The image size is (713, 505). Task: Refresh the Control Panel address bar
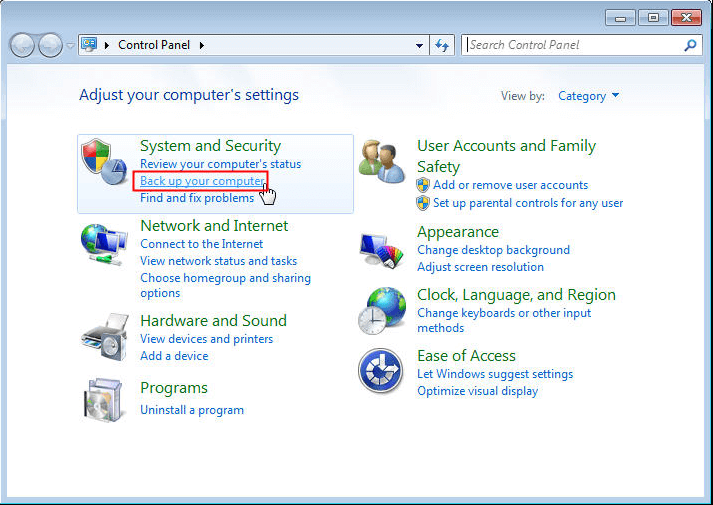pos(443,45)
